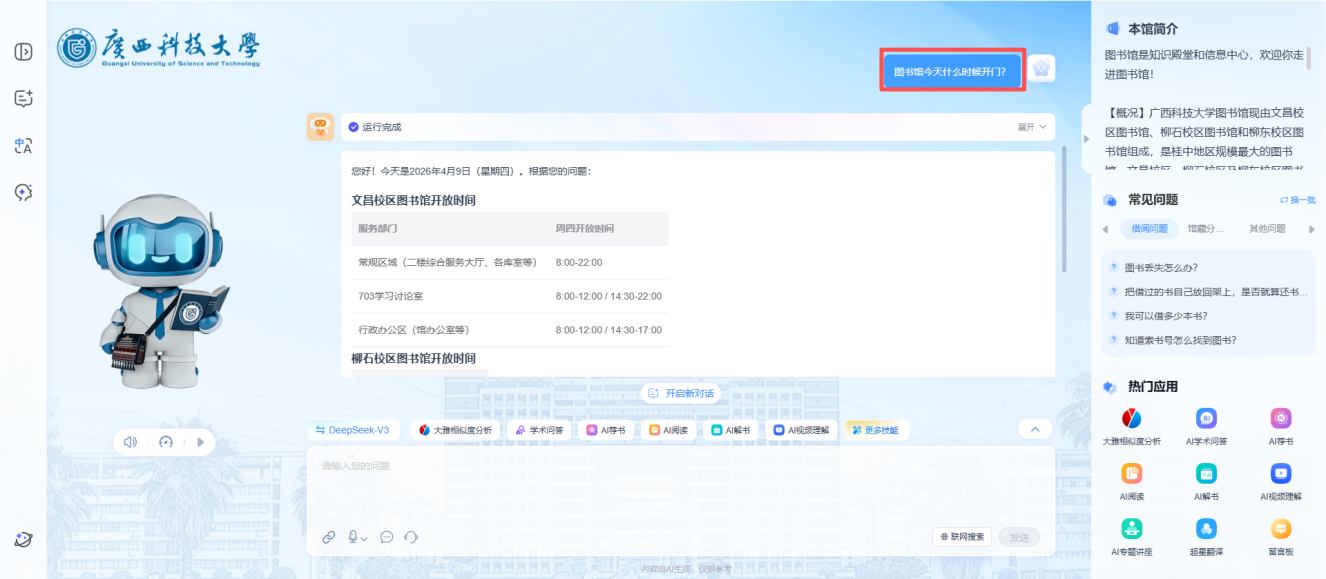Screen dimensions: 1326x579
Task: Click the headset customer service icon
Action: pyautogui.click(x=411, y=537)
